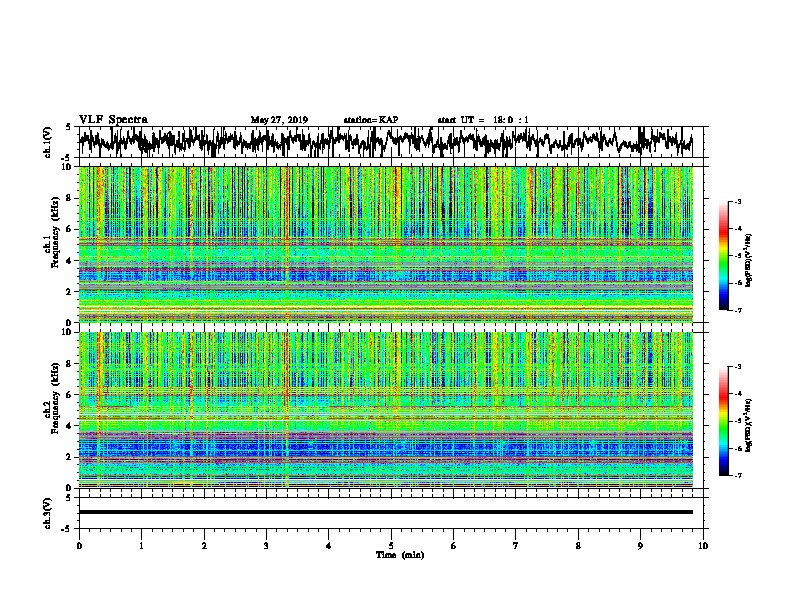This screenshot has width=792, height=612.
Task: Click the time axis tick label "8"
Action: [578, 545]
